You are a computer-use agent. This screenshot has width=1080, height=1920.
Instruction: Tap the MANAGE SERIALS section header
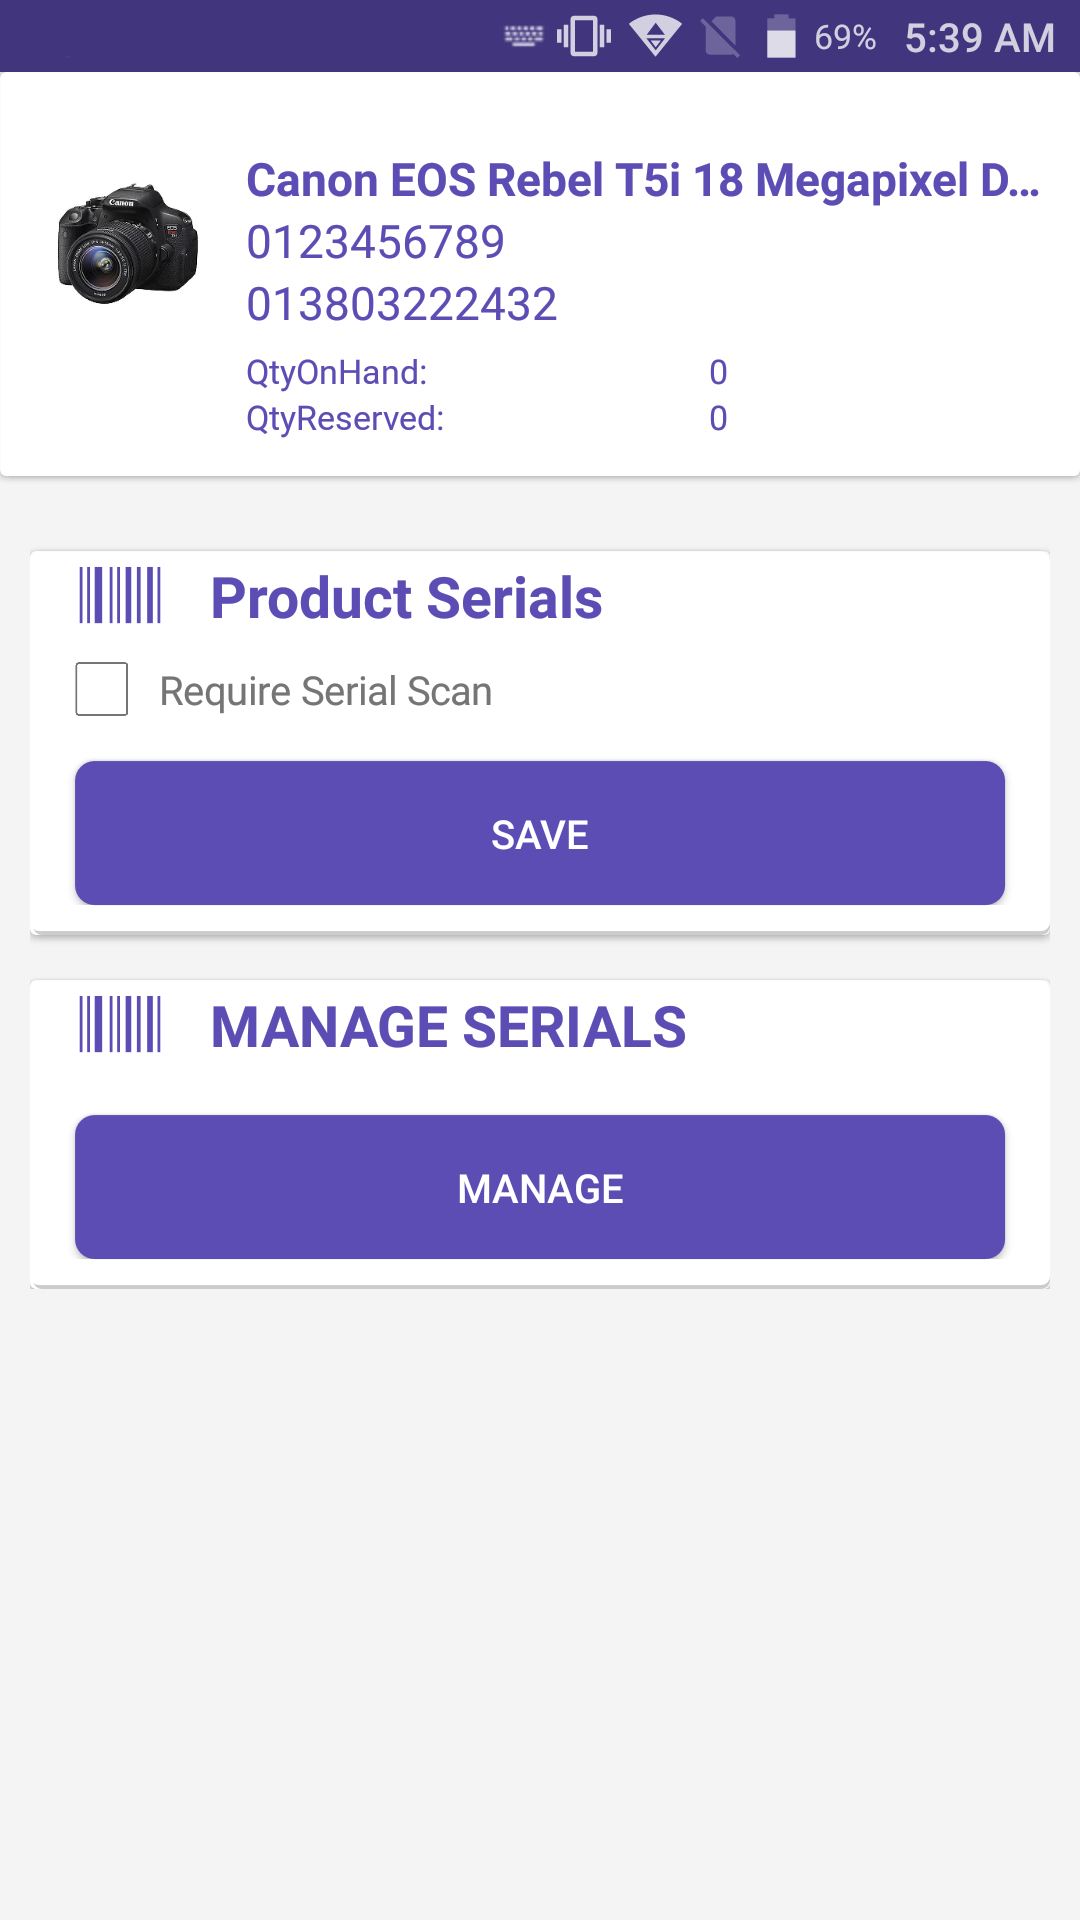click(x=448, y=1023)
